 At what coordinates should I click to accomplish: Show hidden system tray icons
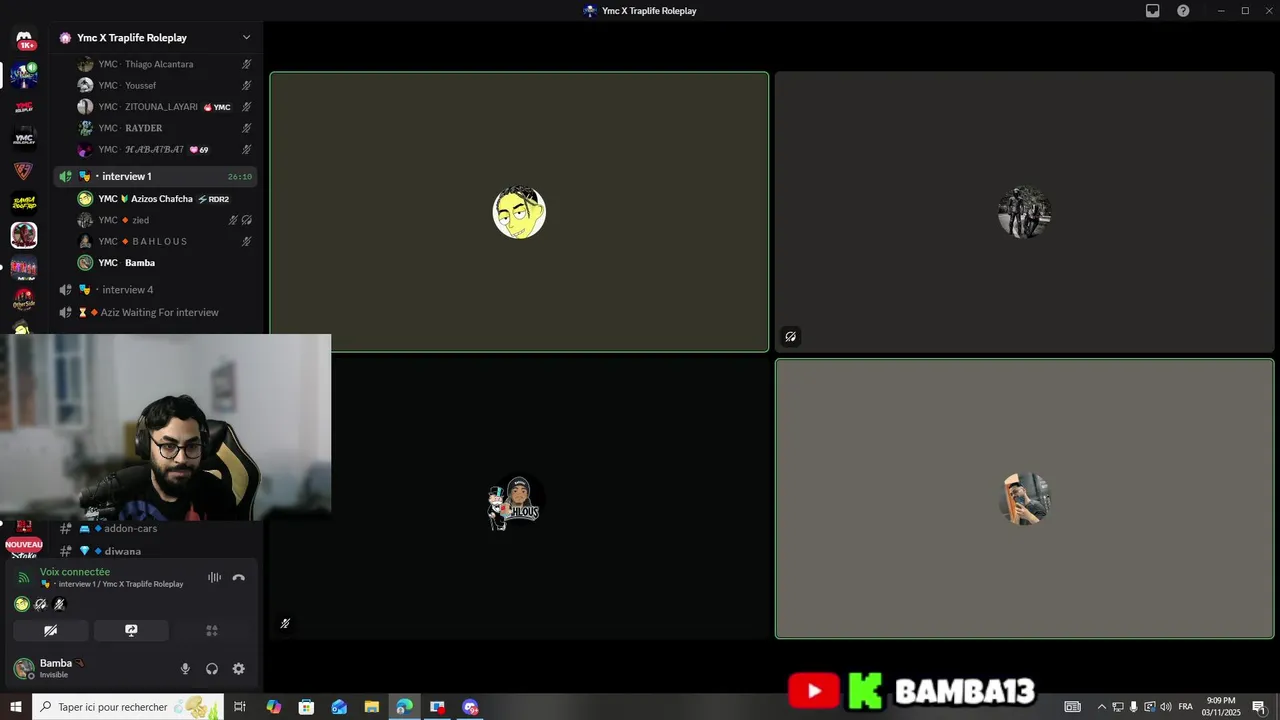point(1102,707)
